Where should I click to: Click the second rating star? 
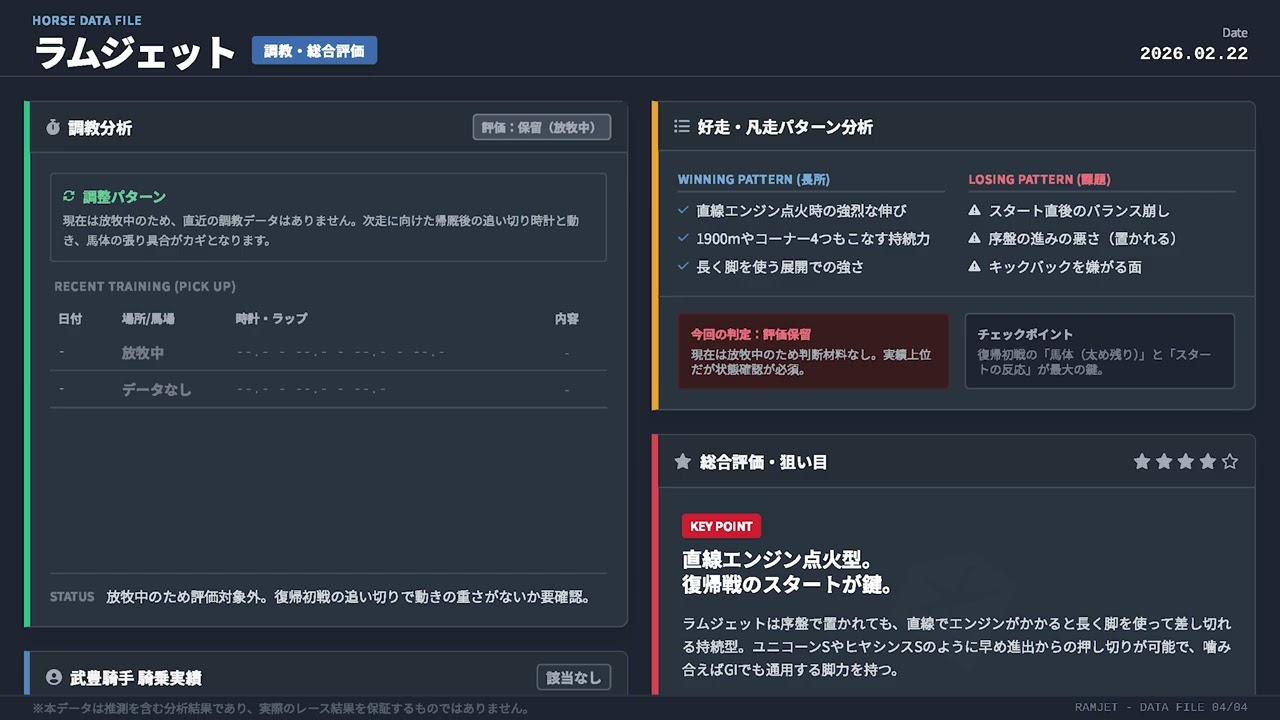coord(1164,462)
